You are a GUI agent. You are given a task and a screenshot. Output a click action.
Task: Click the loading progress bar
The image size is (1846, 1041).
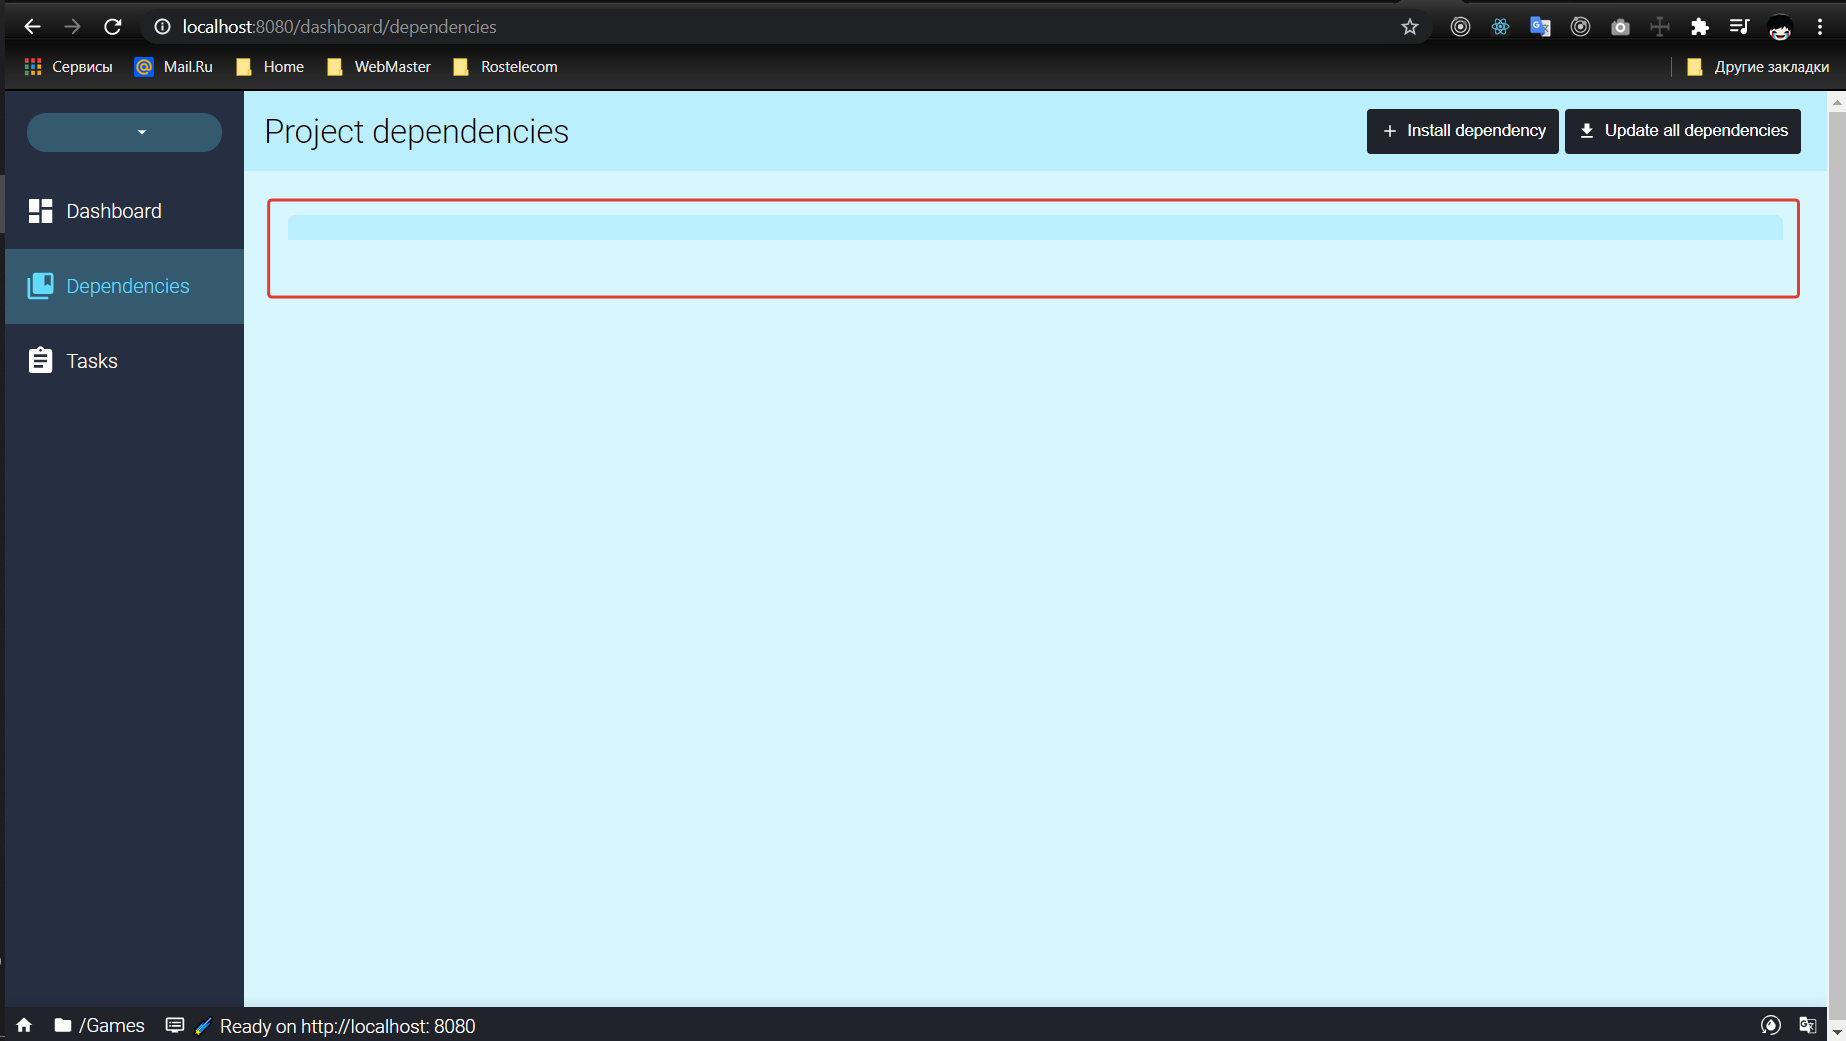point(1035,227)
